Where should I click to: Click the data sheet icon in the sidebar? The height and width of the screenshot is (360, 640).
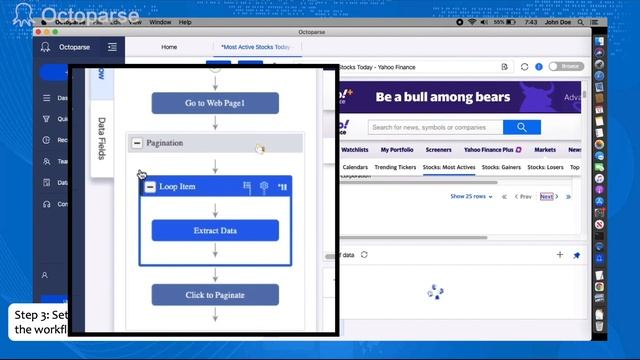[x=47, y=182]
